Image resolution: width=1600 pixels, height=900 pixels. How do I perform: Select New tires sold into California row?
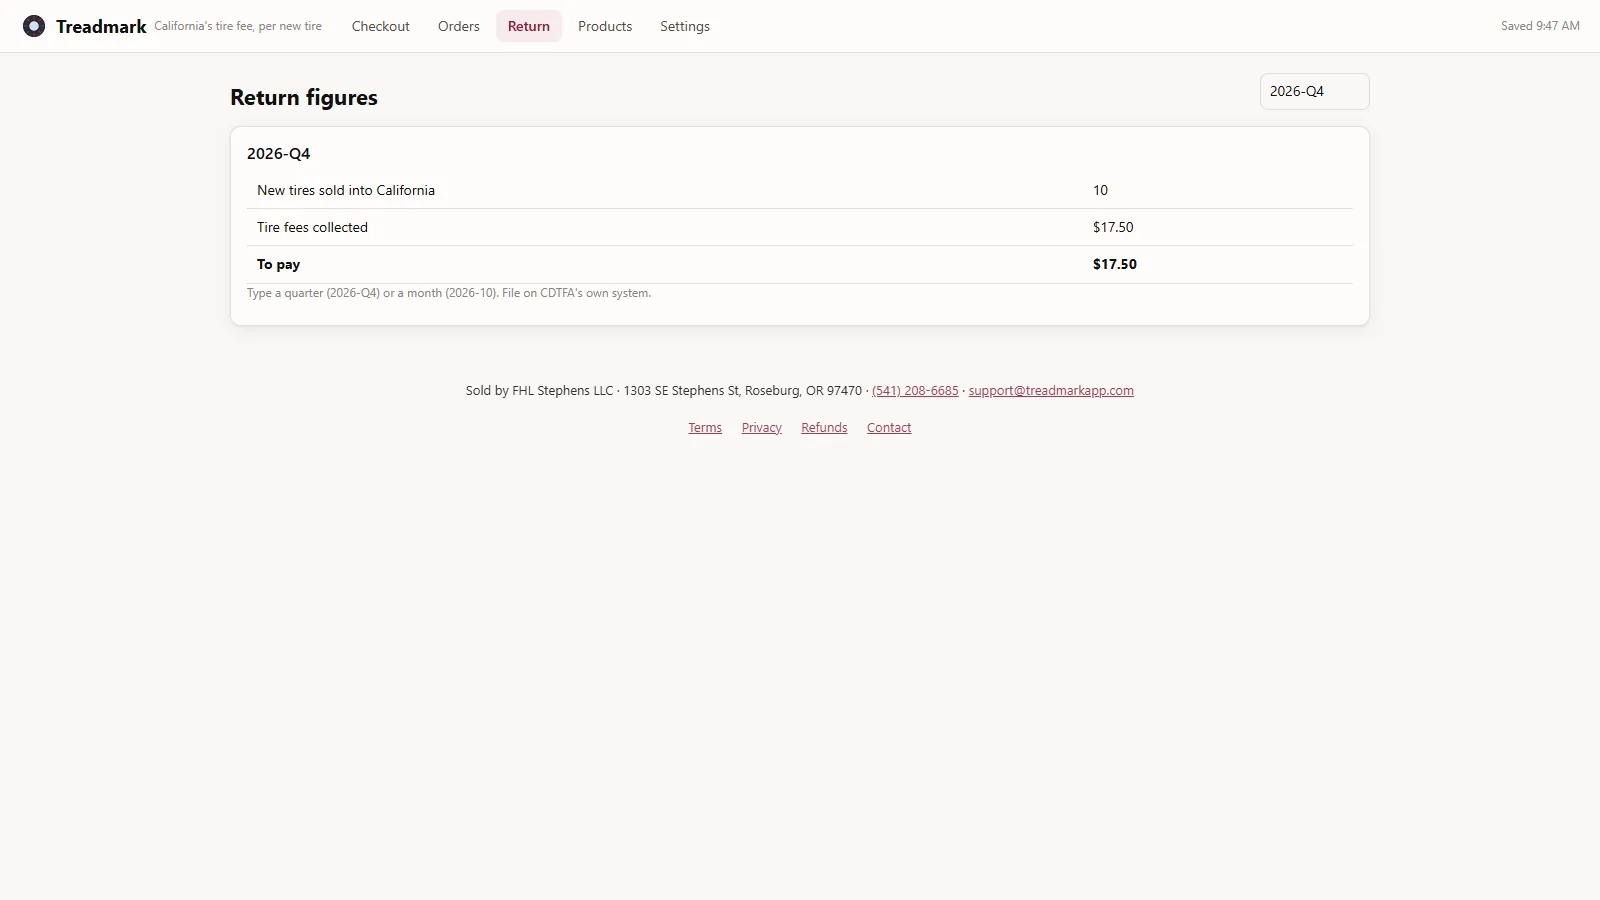[800, 191]
